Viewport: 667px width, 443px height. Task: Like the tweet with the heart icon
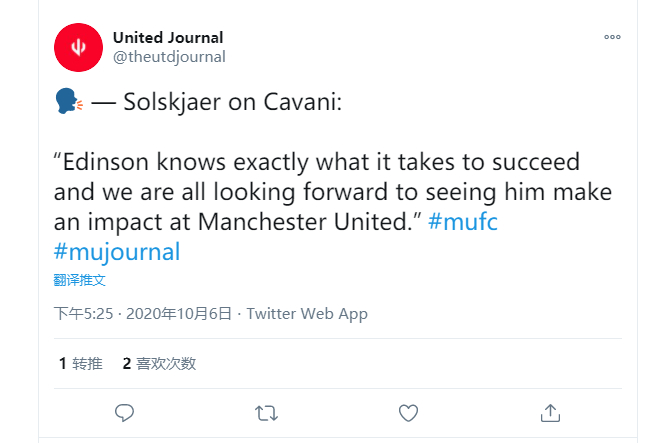coord(408,413)
